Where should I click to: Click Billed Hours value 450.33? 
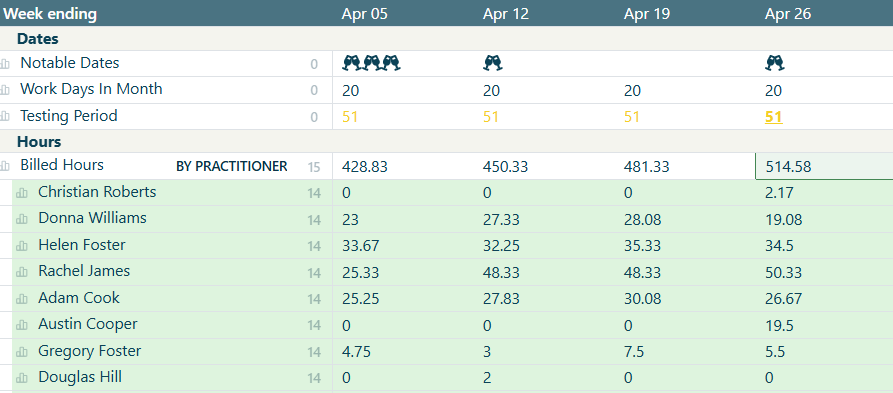pyautogui.click(x=506, y=167)
